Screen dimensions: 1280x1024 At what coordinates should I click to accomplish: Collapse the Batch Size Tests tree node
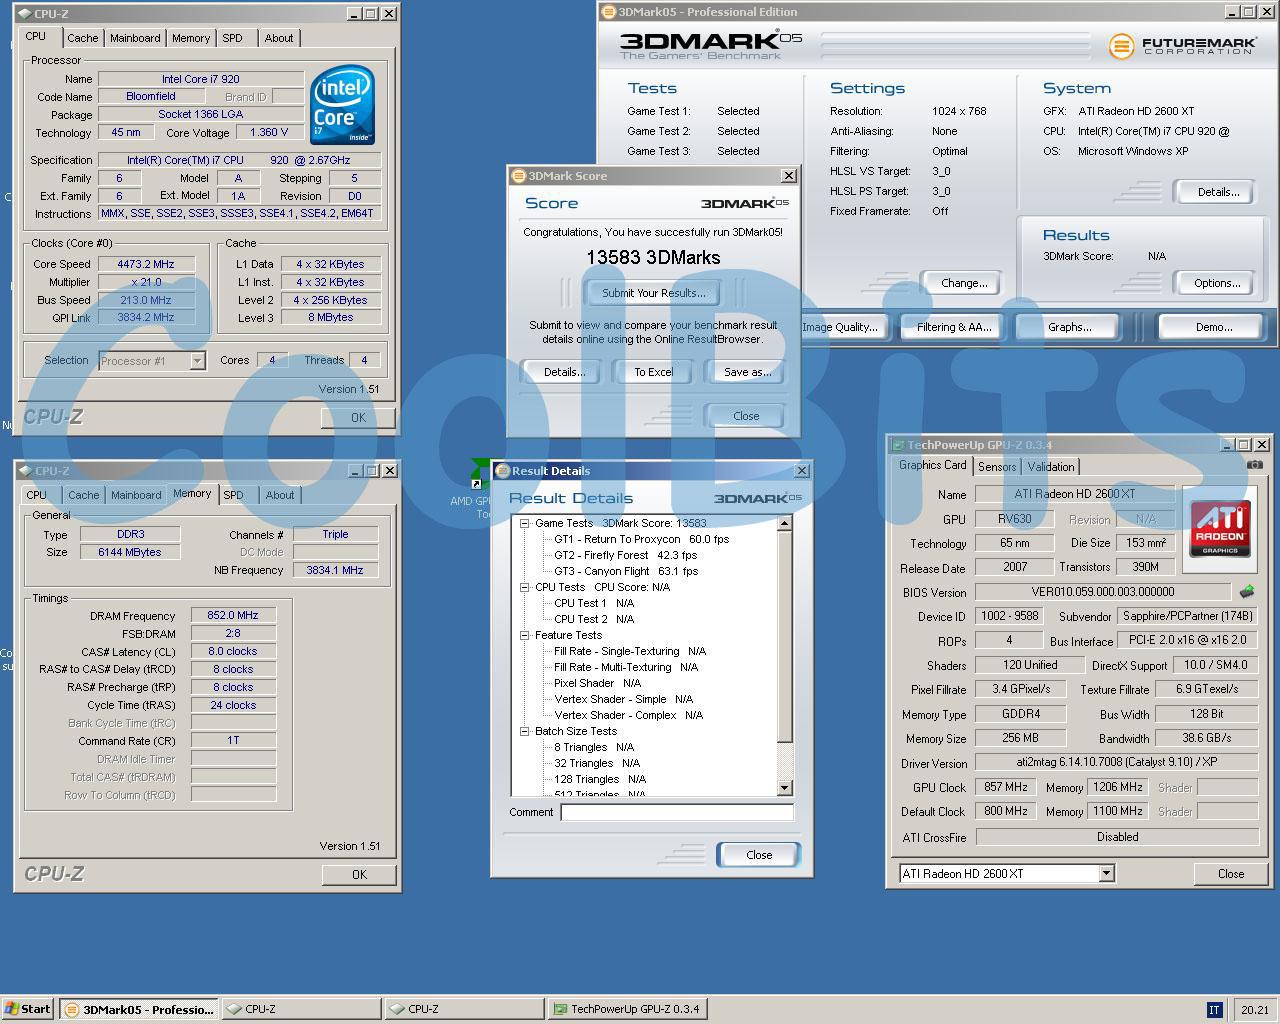coord(524,731)
